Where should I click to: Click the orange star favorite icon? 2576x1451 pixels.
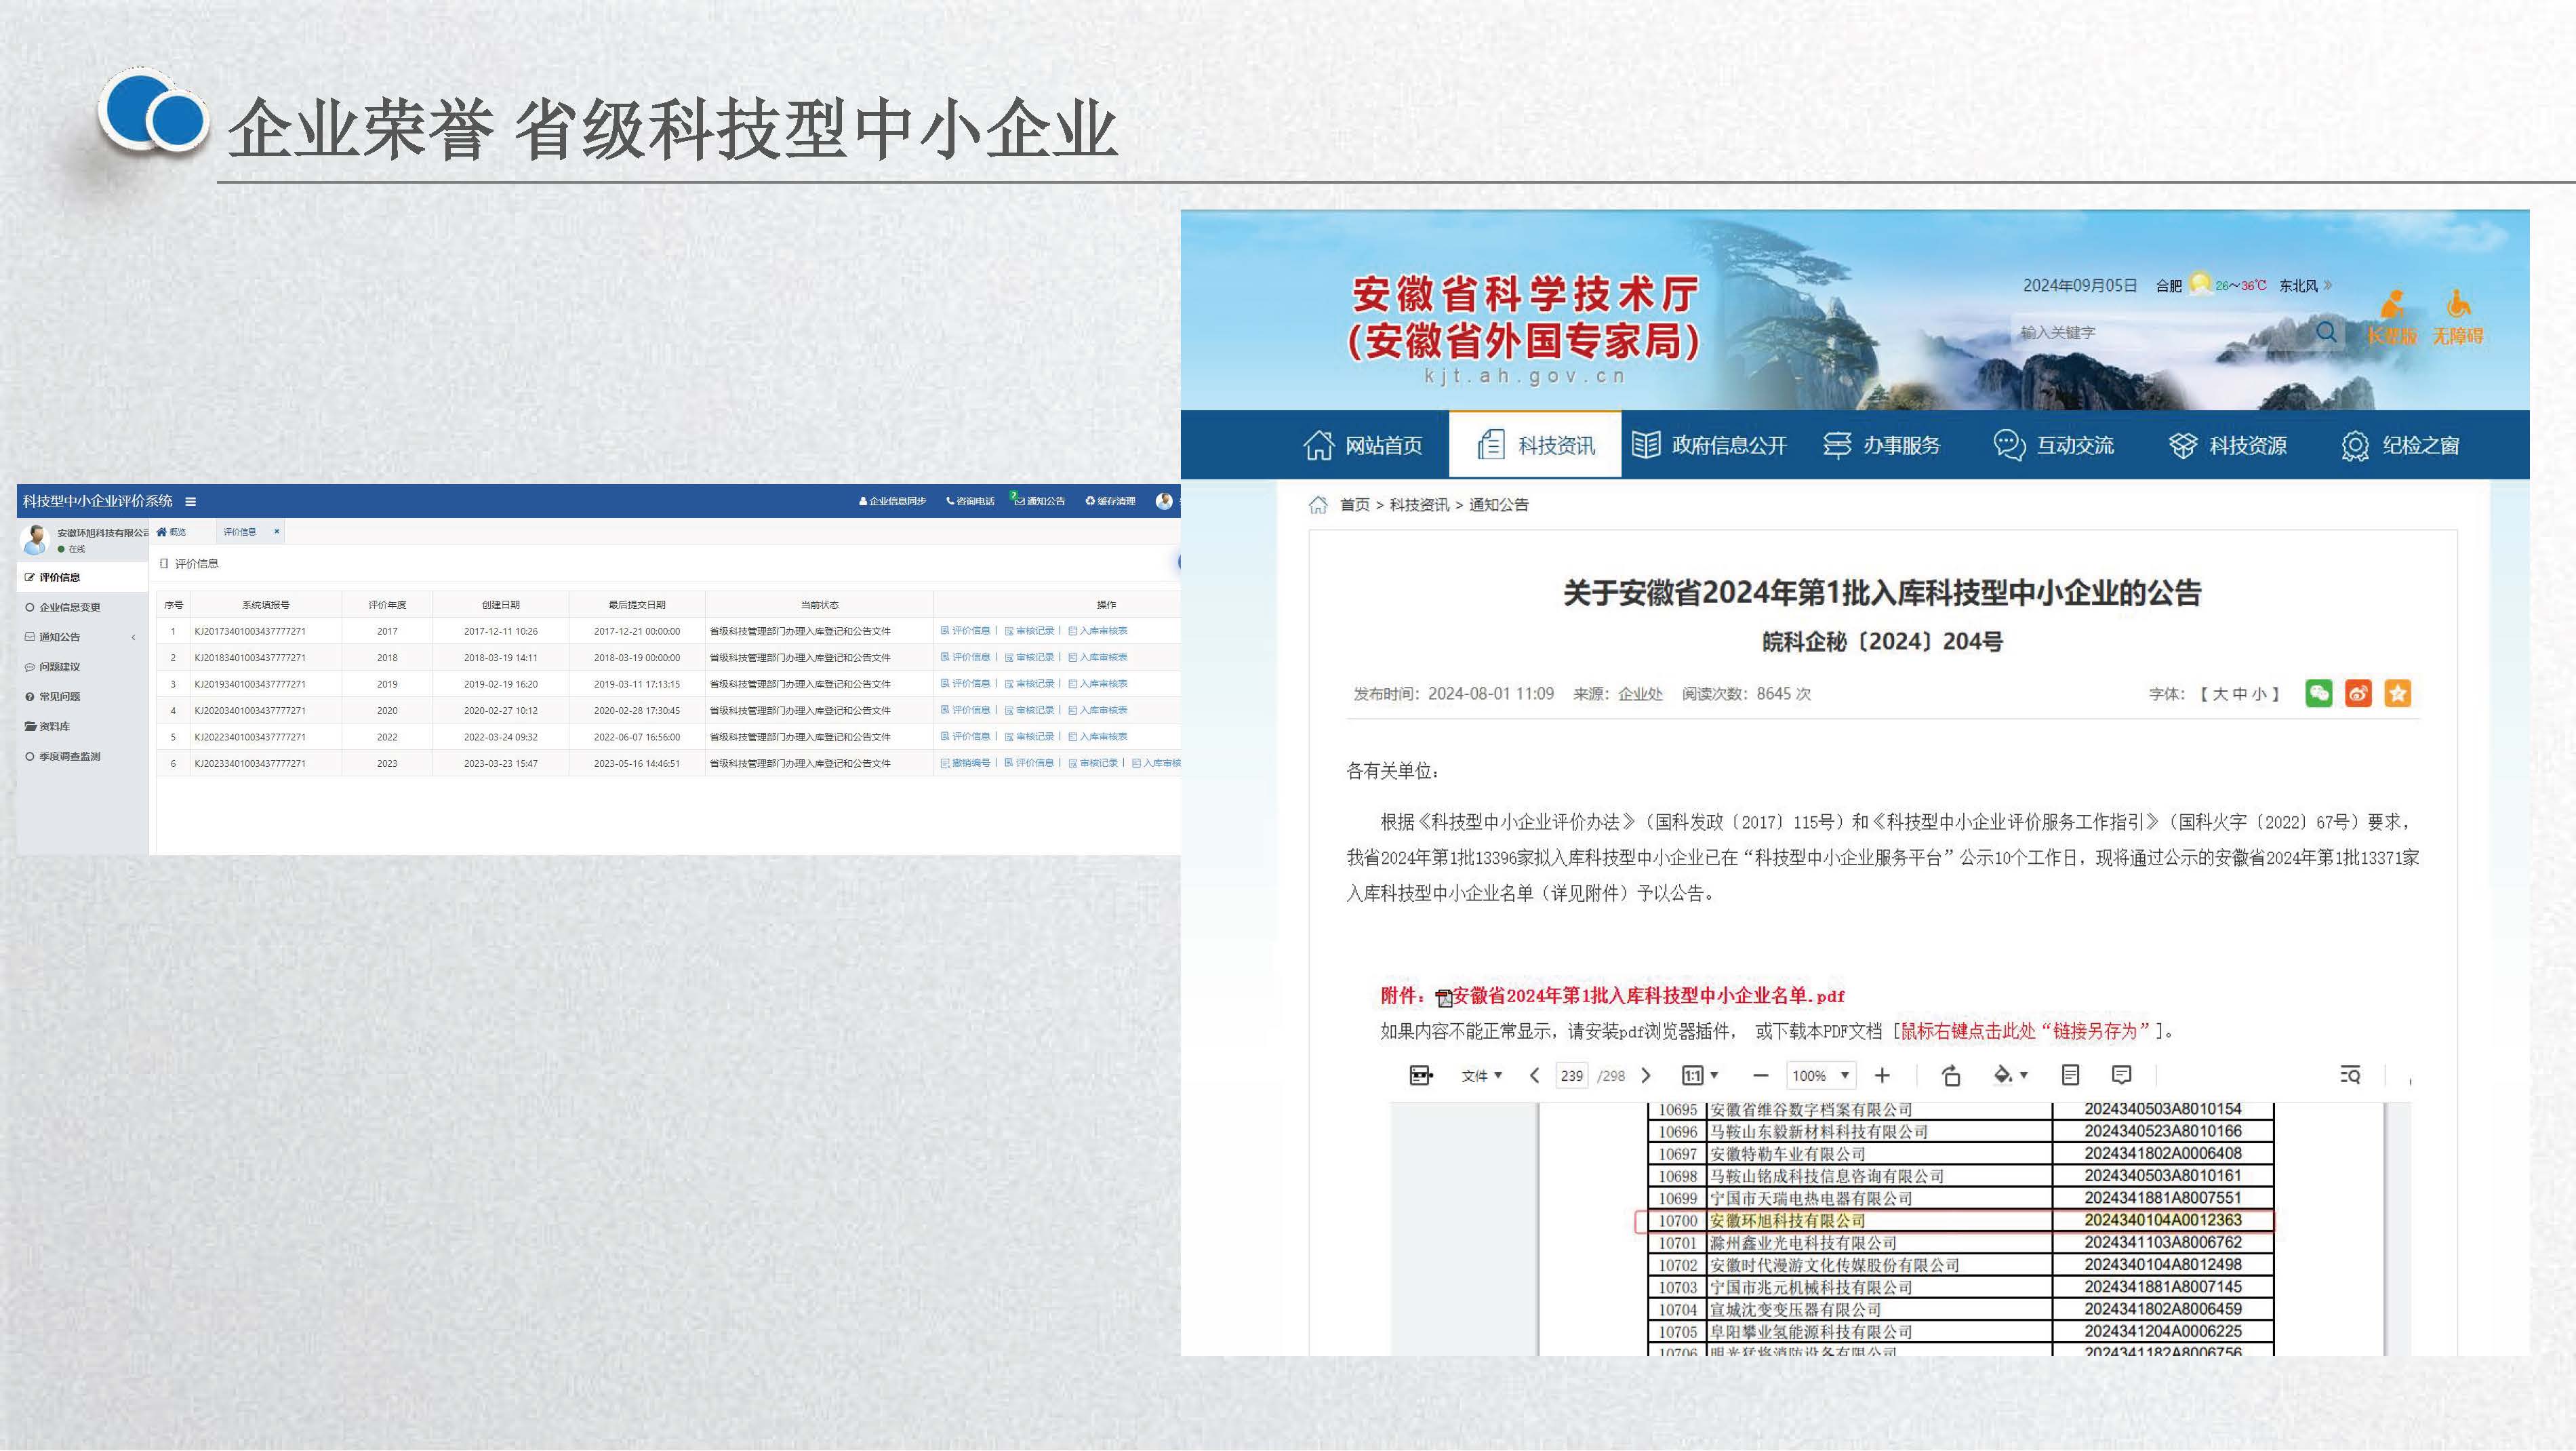tap(2398, 693)
